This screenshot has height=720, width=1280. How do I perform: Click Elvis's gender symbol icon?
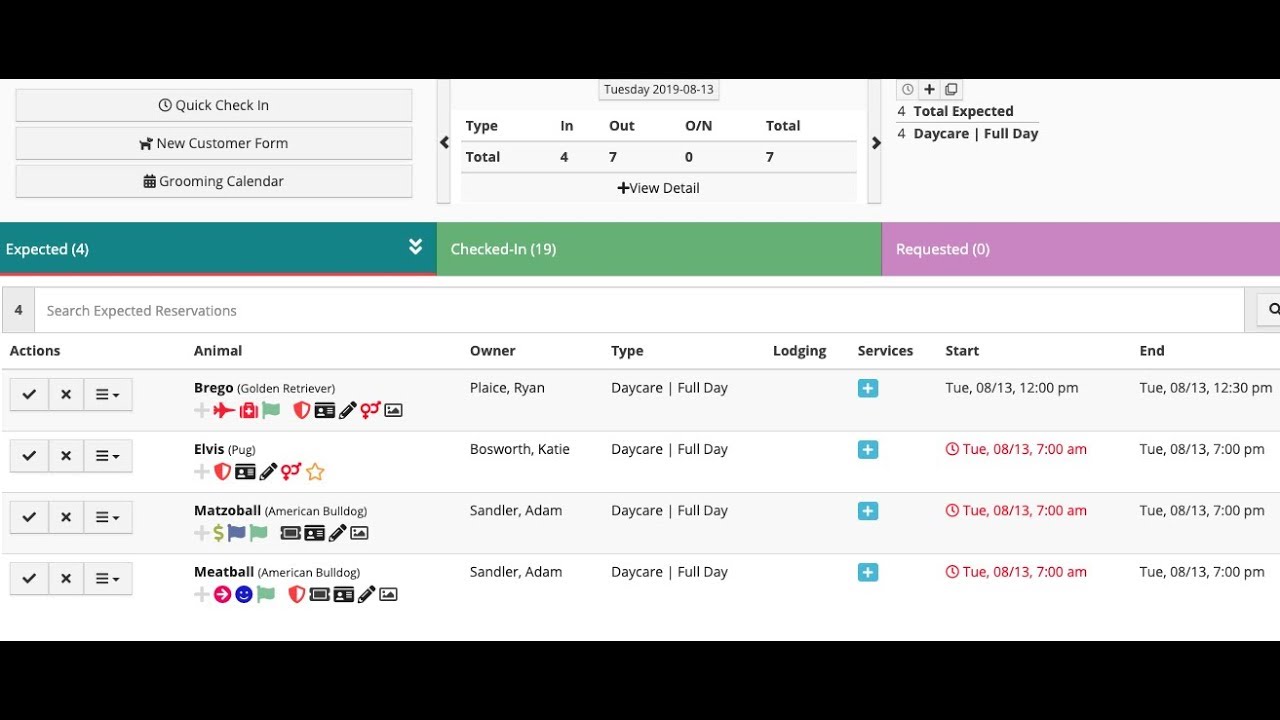click(291, 471)
